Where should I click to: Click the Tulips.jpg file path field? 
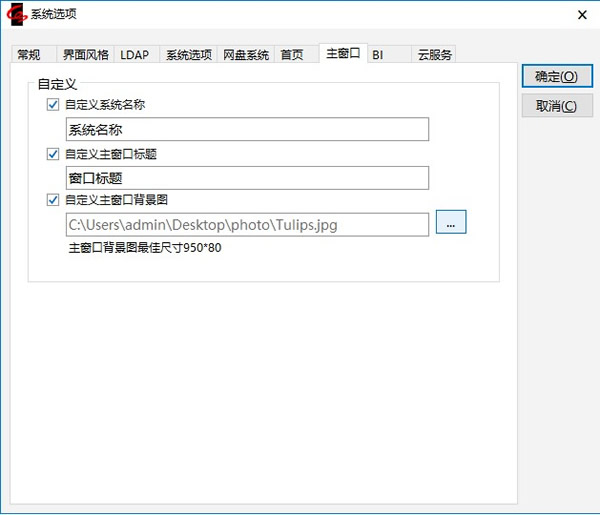(x=246, y=225)
